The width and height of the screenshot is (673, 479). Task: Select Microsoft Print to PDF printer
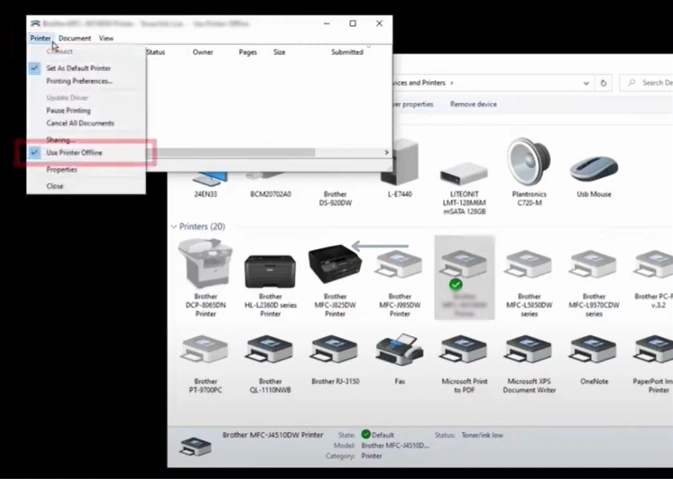pos(464,352)
